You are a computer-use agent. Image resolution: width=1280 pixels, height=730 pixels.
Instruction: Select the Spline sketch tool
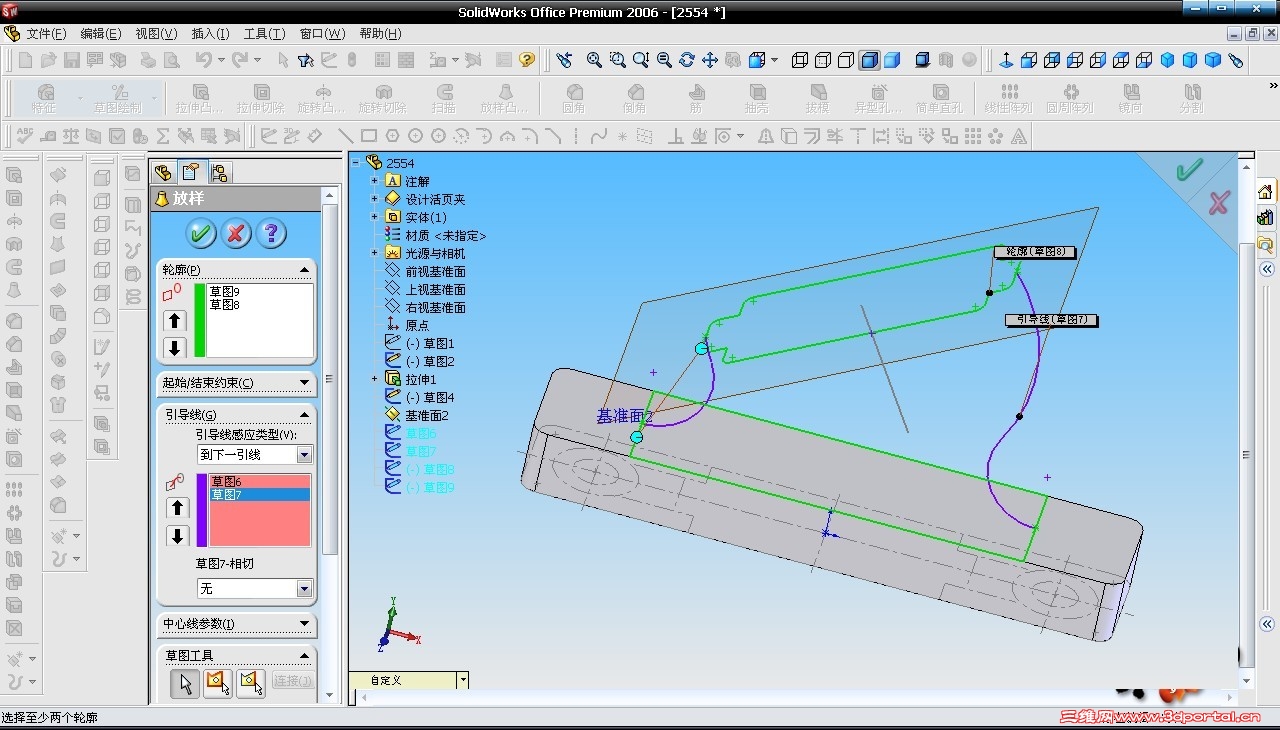coord(599,136)
